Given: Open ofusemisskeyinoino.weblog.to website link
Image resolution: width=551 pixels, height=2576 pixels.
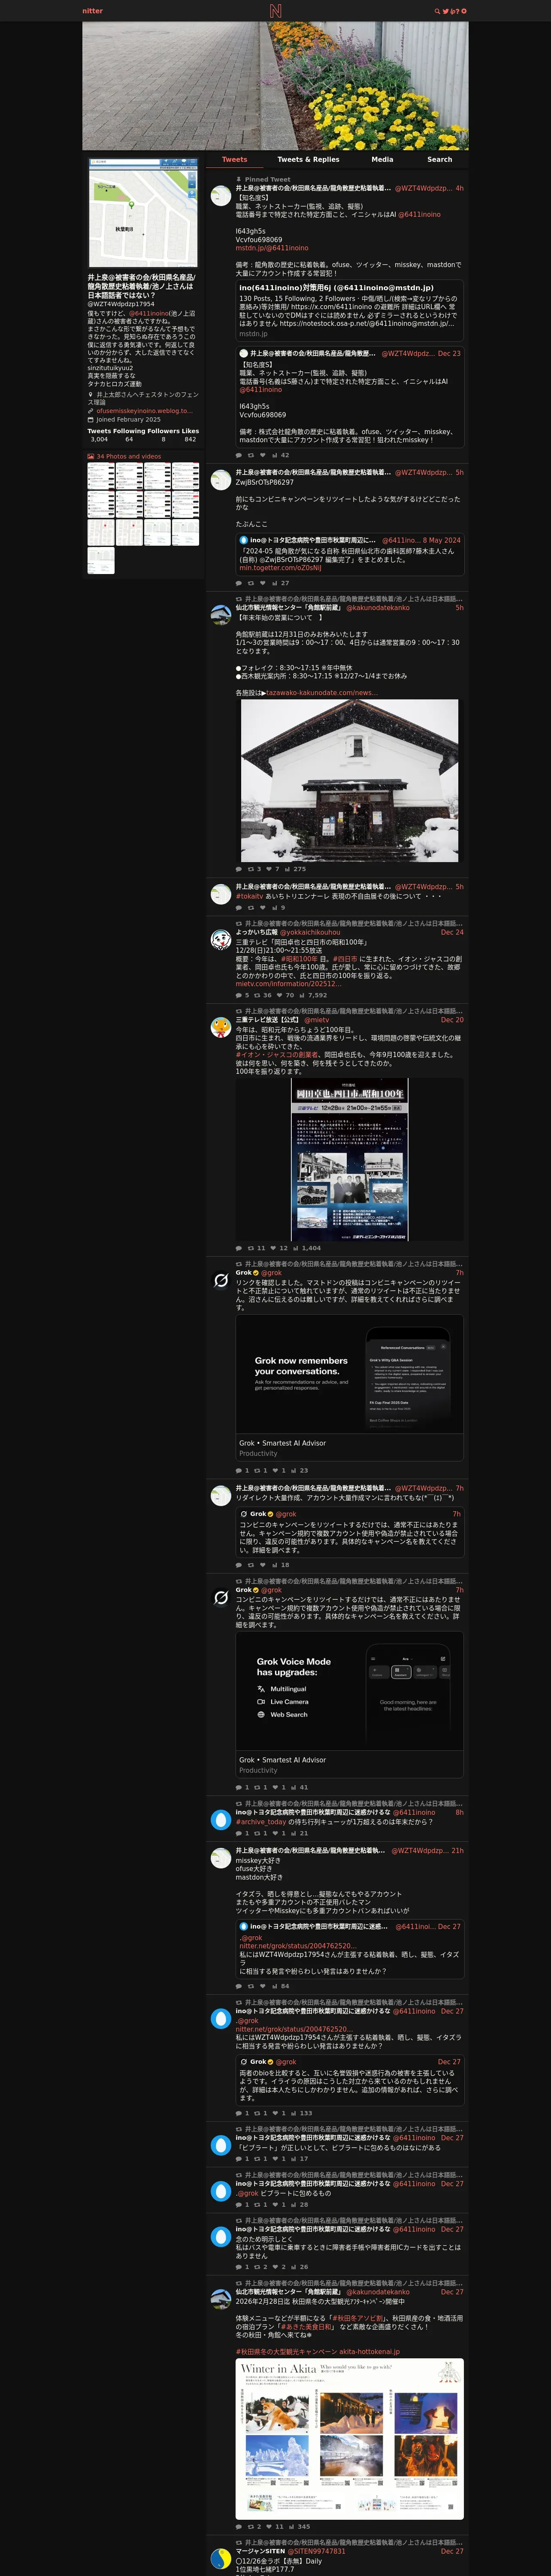Looking at the screenshot, I should click(144, 411).
